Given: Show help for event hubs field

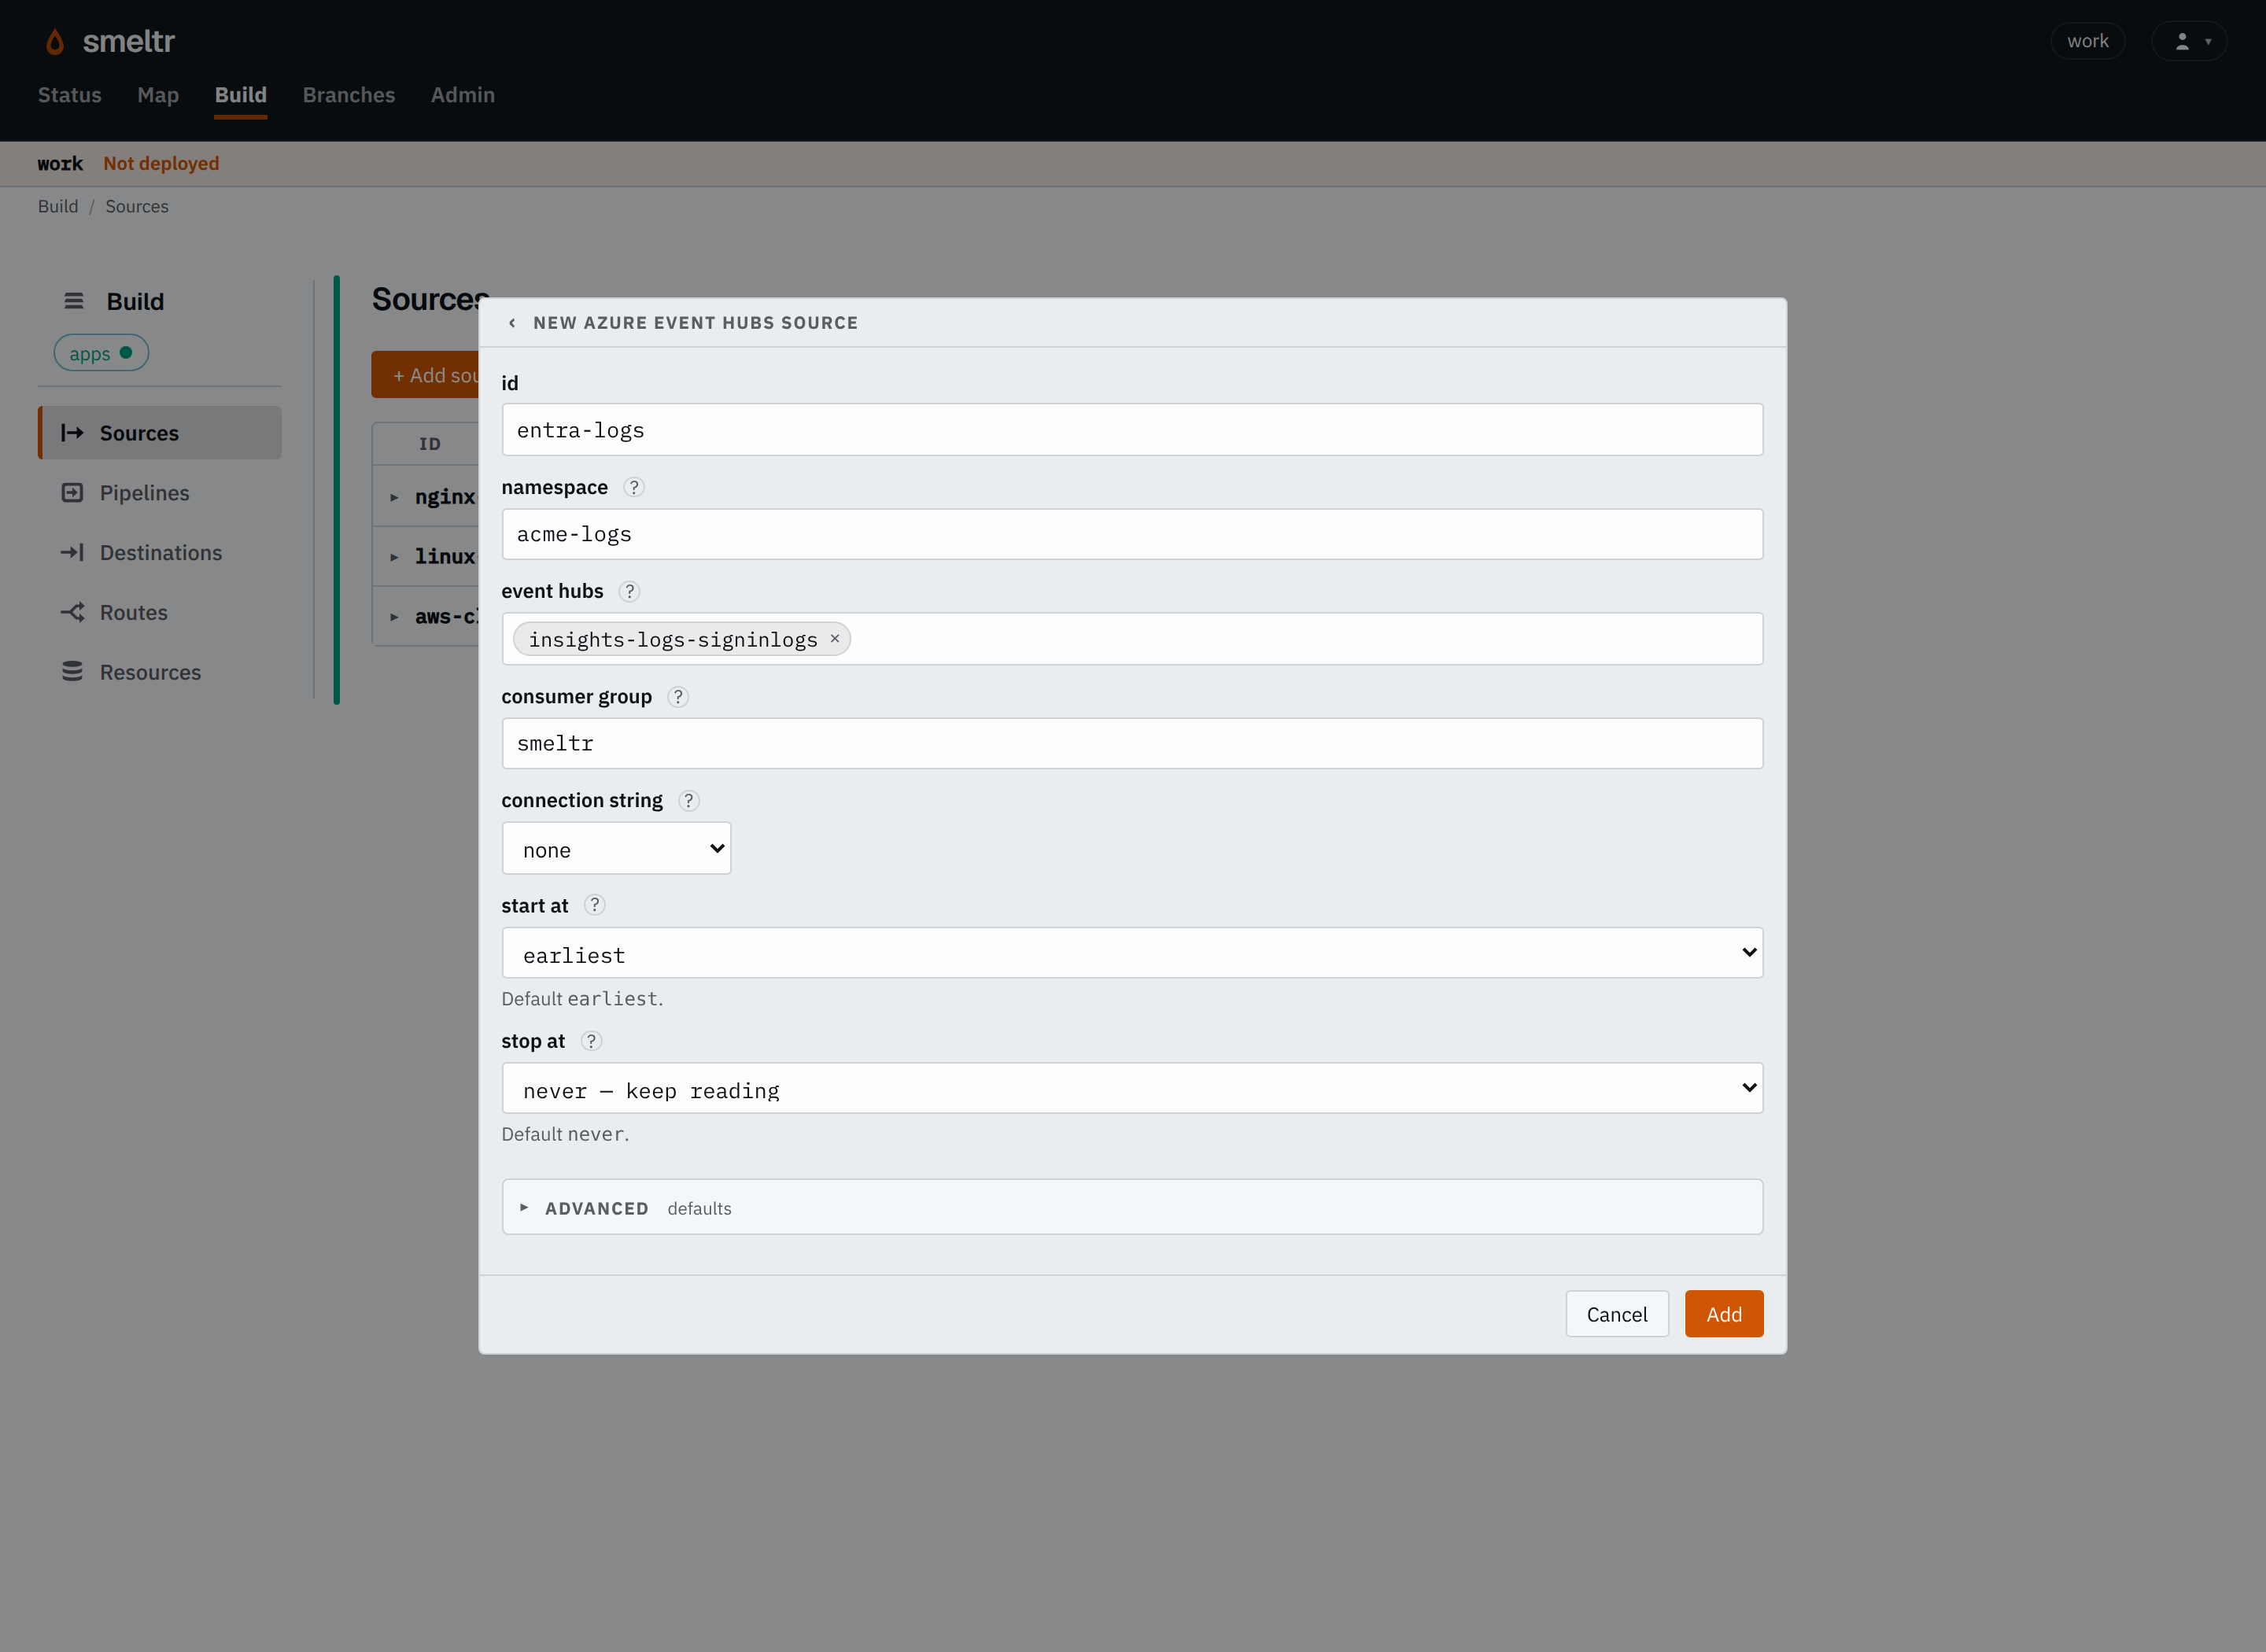Looking at the screenshot, I should (x=629, y=591).
